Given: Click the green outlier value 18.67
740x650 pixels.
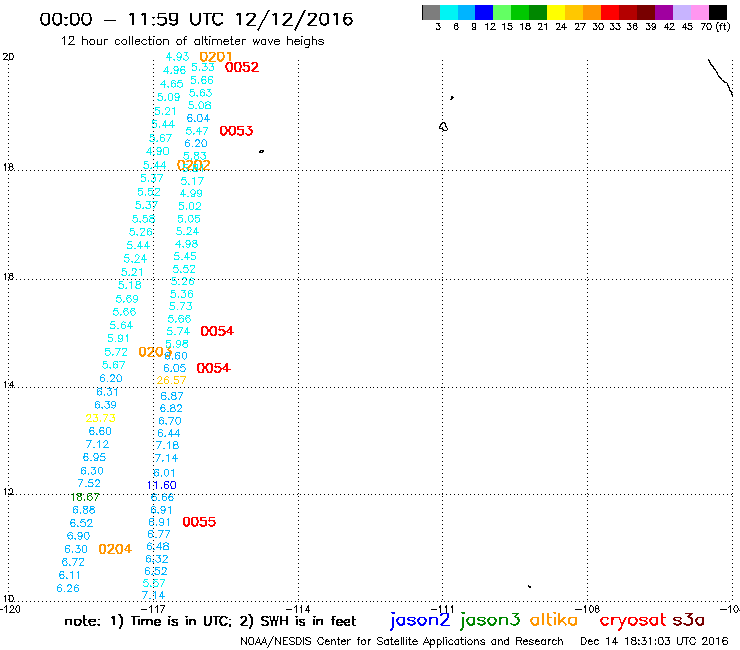Looking at the screenshot, I should point(85,497).
